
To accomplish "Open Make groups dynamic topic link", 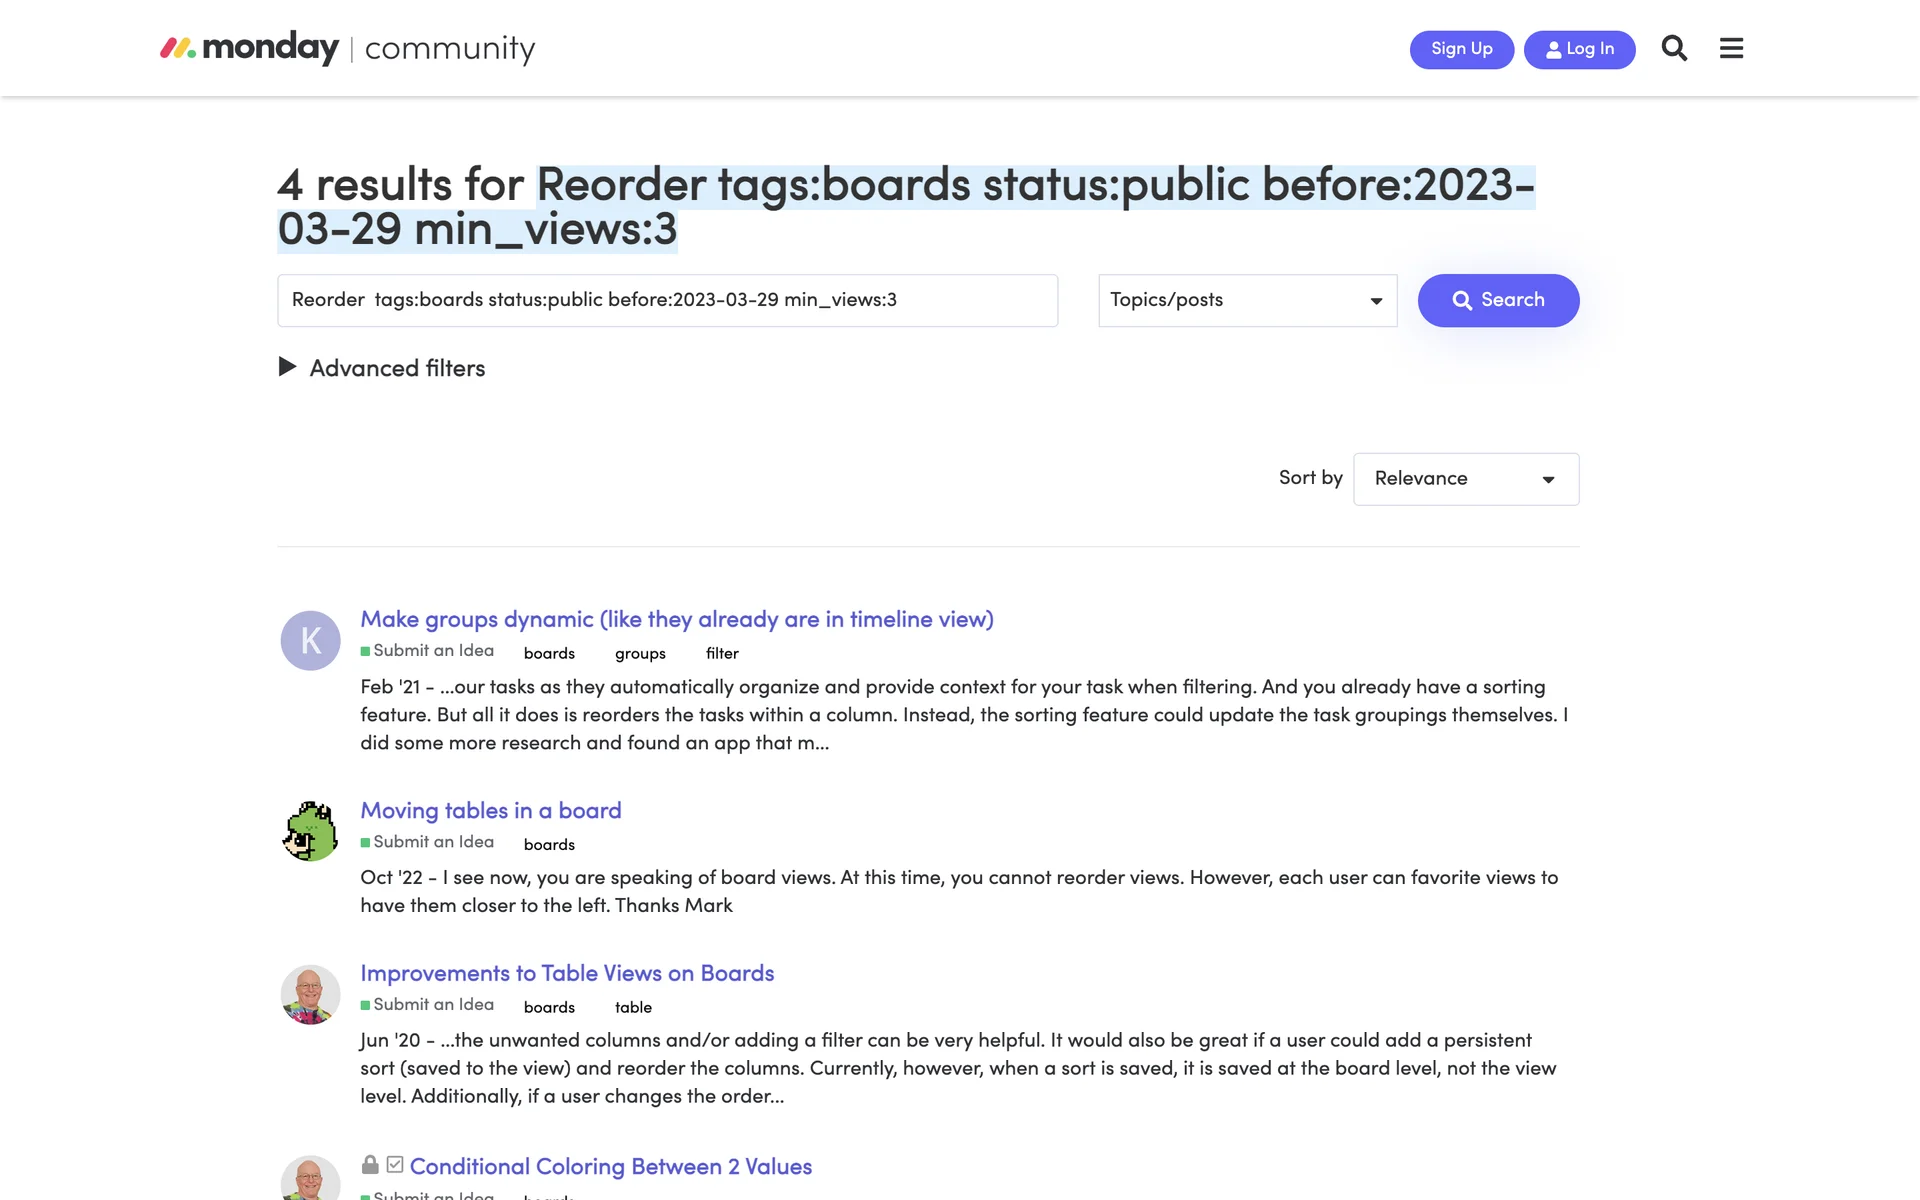I will tap(676, 619).
